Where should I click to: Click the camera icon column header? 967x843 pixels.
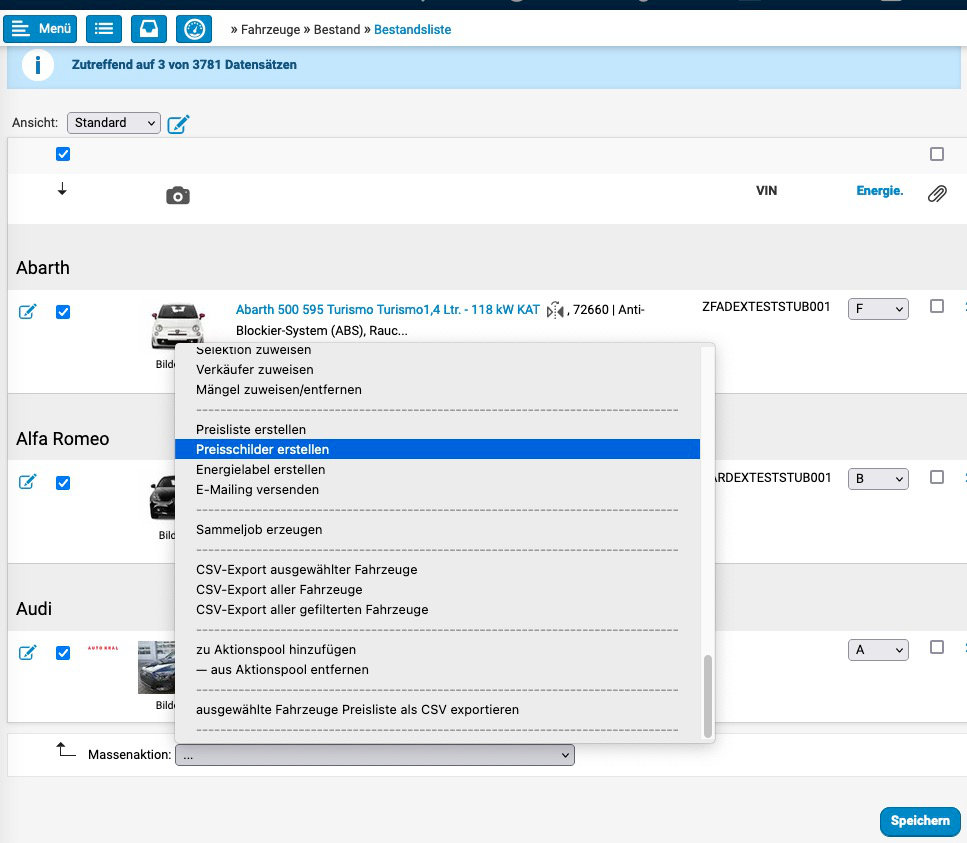tap(177, 196)
